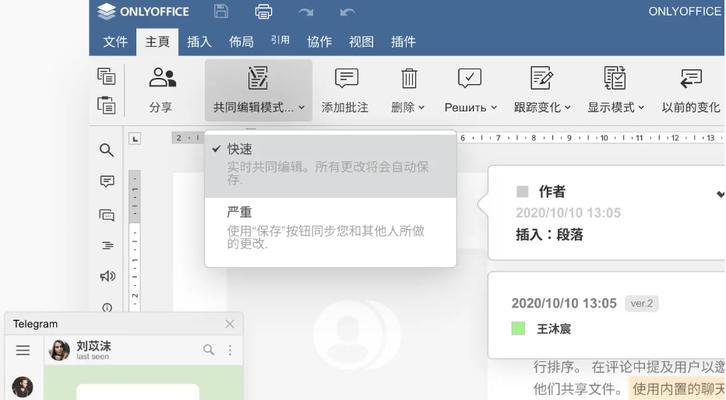Open the search magnifier in left sidebar
Screen dimensions: 726x400
point(106,150)
